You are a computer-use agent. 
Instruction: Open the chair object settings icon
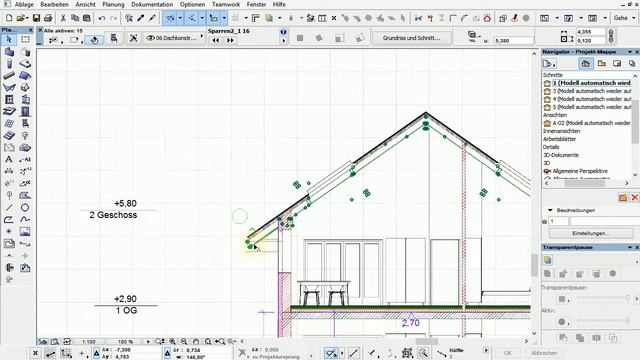114,38
